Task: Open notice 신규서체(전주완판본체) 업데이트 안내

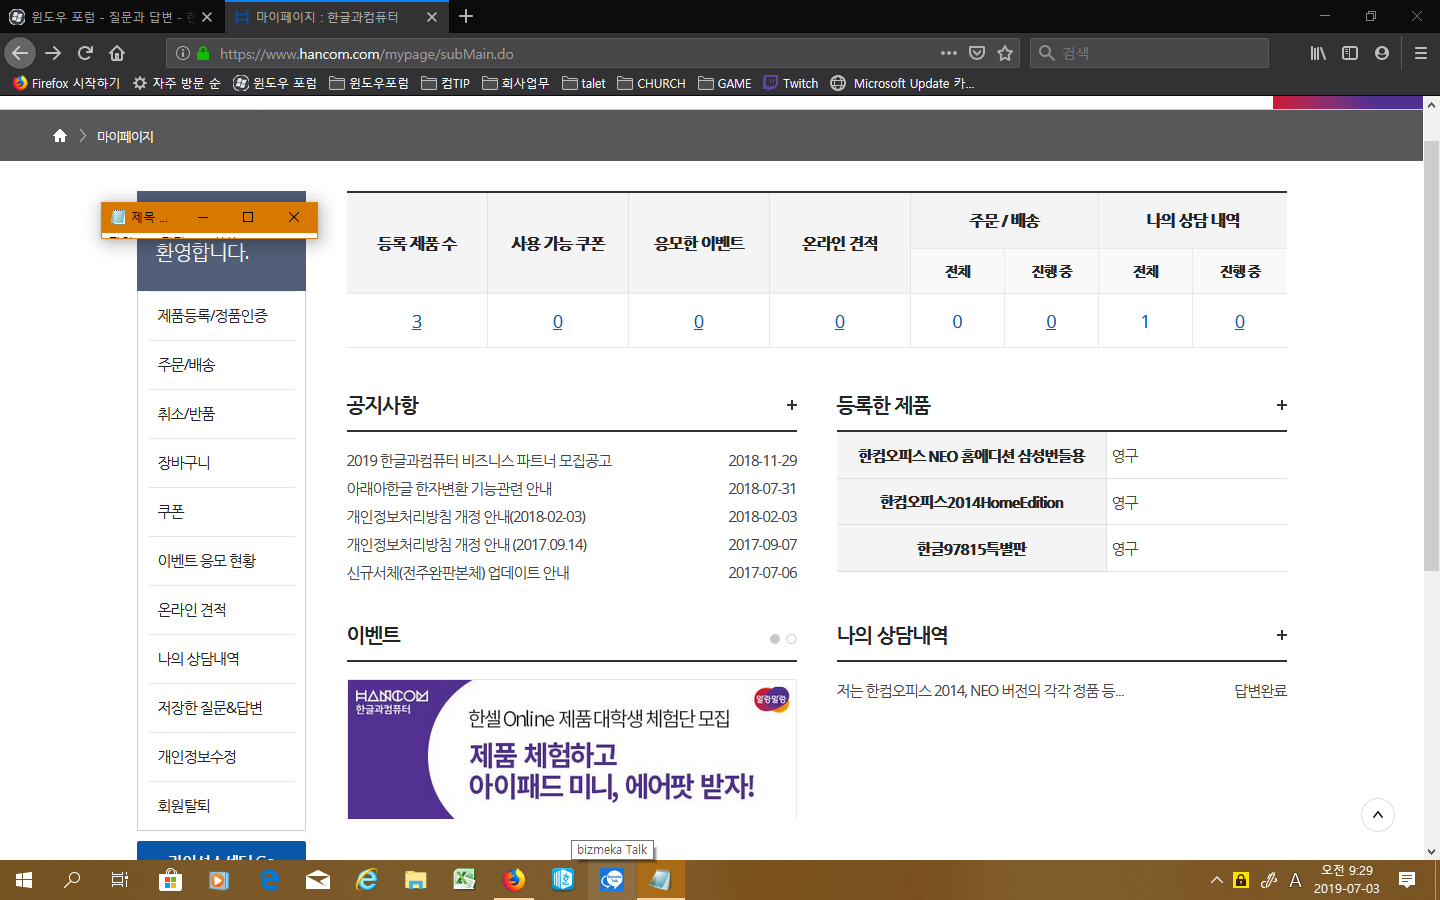Action: [x=458, y=573]
